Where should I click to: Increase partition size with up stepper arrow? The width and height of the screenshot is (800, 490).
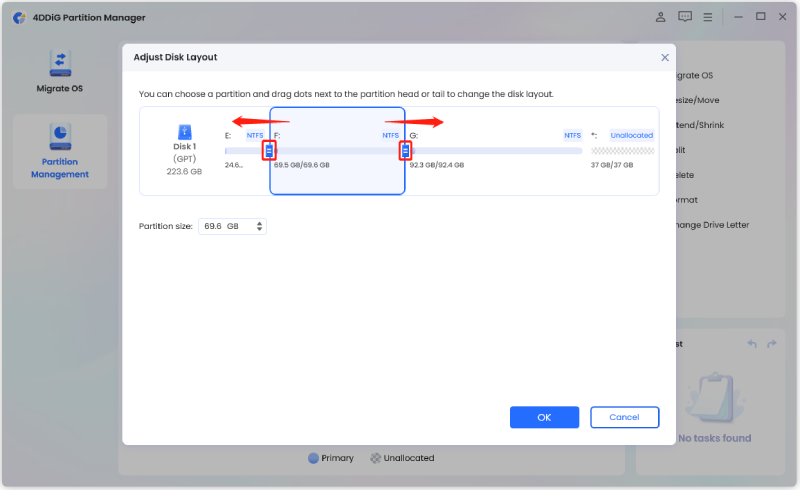260,223
